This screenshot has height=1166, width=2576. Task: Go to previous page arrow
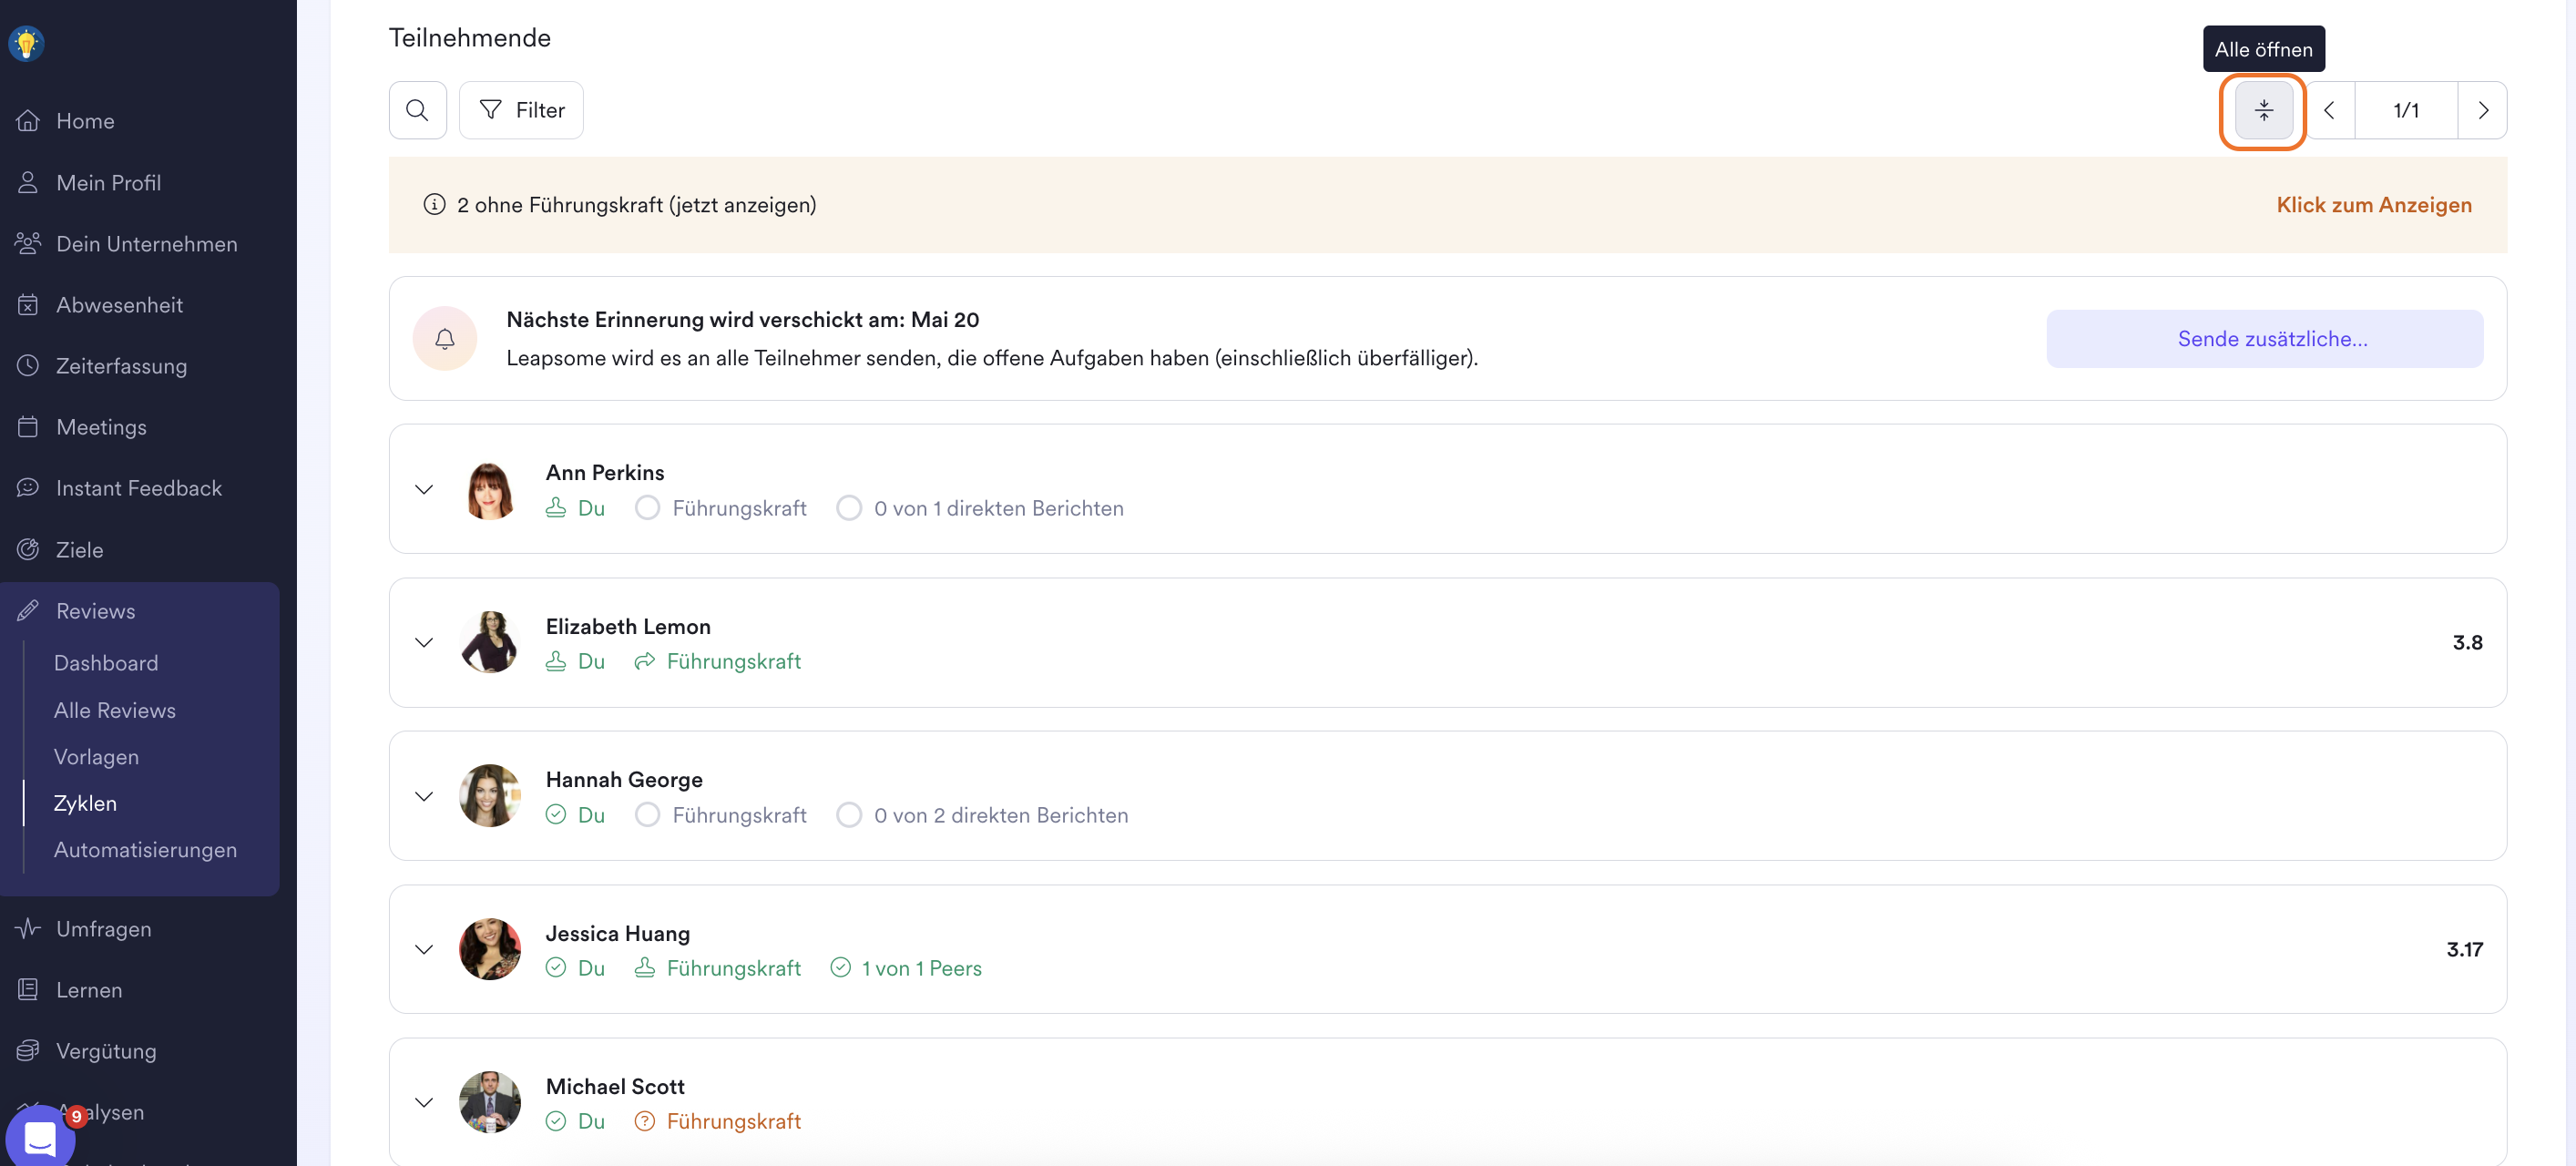point(2329,110)
